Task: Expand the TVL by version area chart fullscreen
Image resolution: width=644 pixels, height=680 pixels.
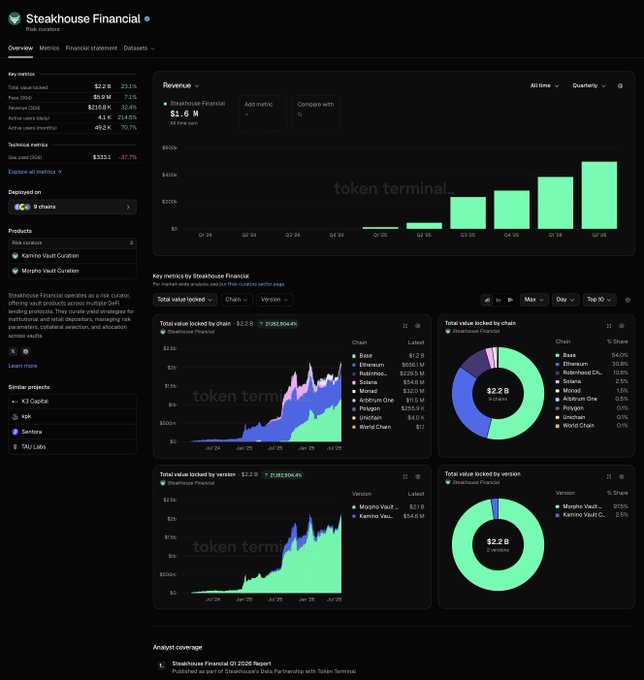Action: click(x=405, y=477)
